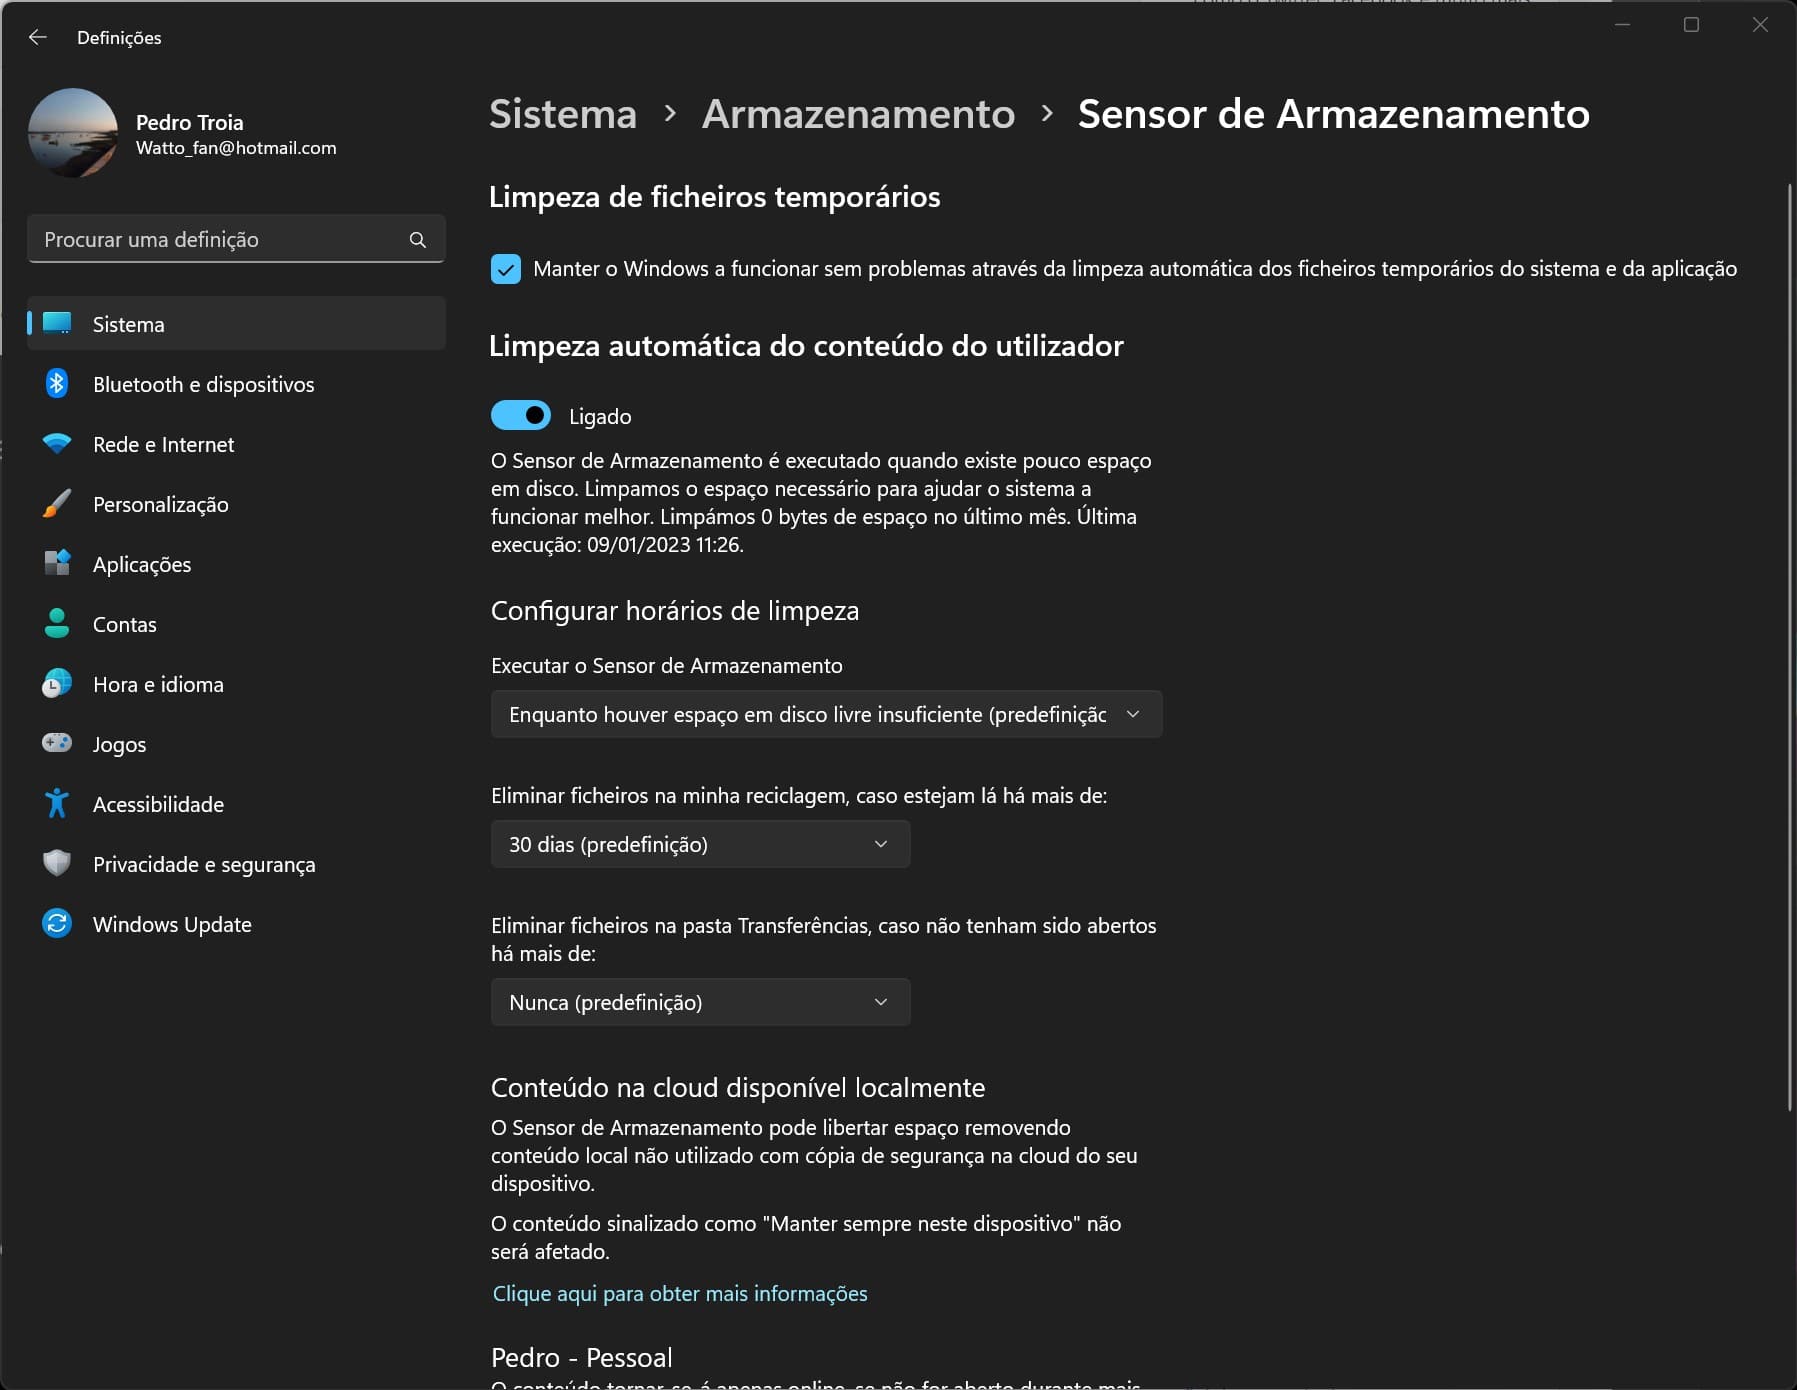1797x1390 pixels.
Task: Uncheck the automatic temporary files cleanup checkbox
Action: pos(506,269)
